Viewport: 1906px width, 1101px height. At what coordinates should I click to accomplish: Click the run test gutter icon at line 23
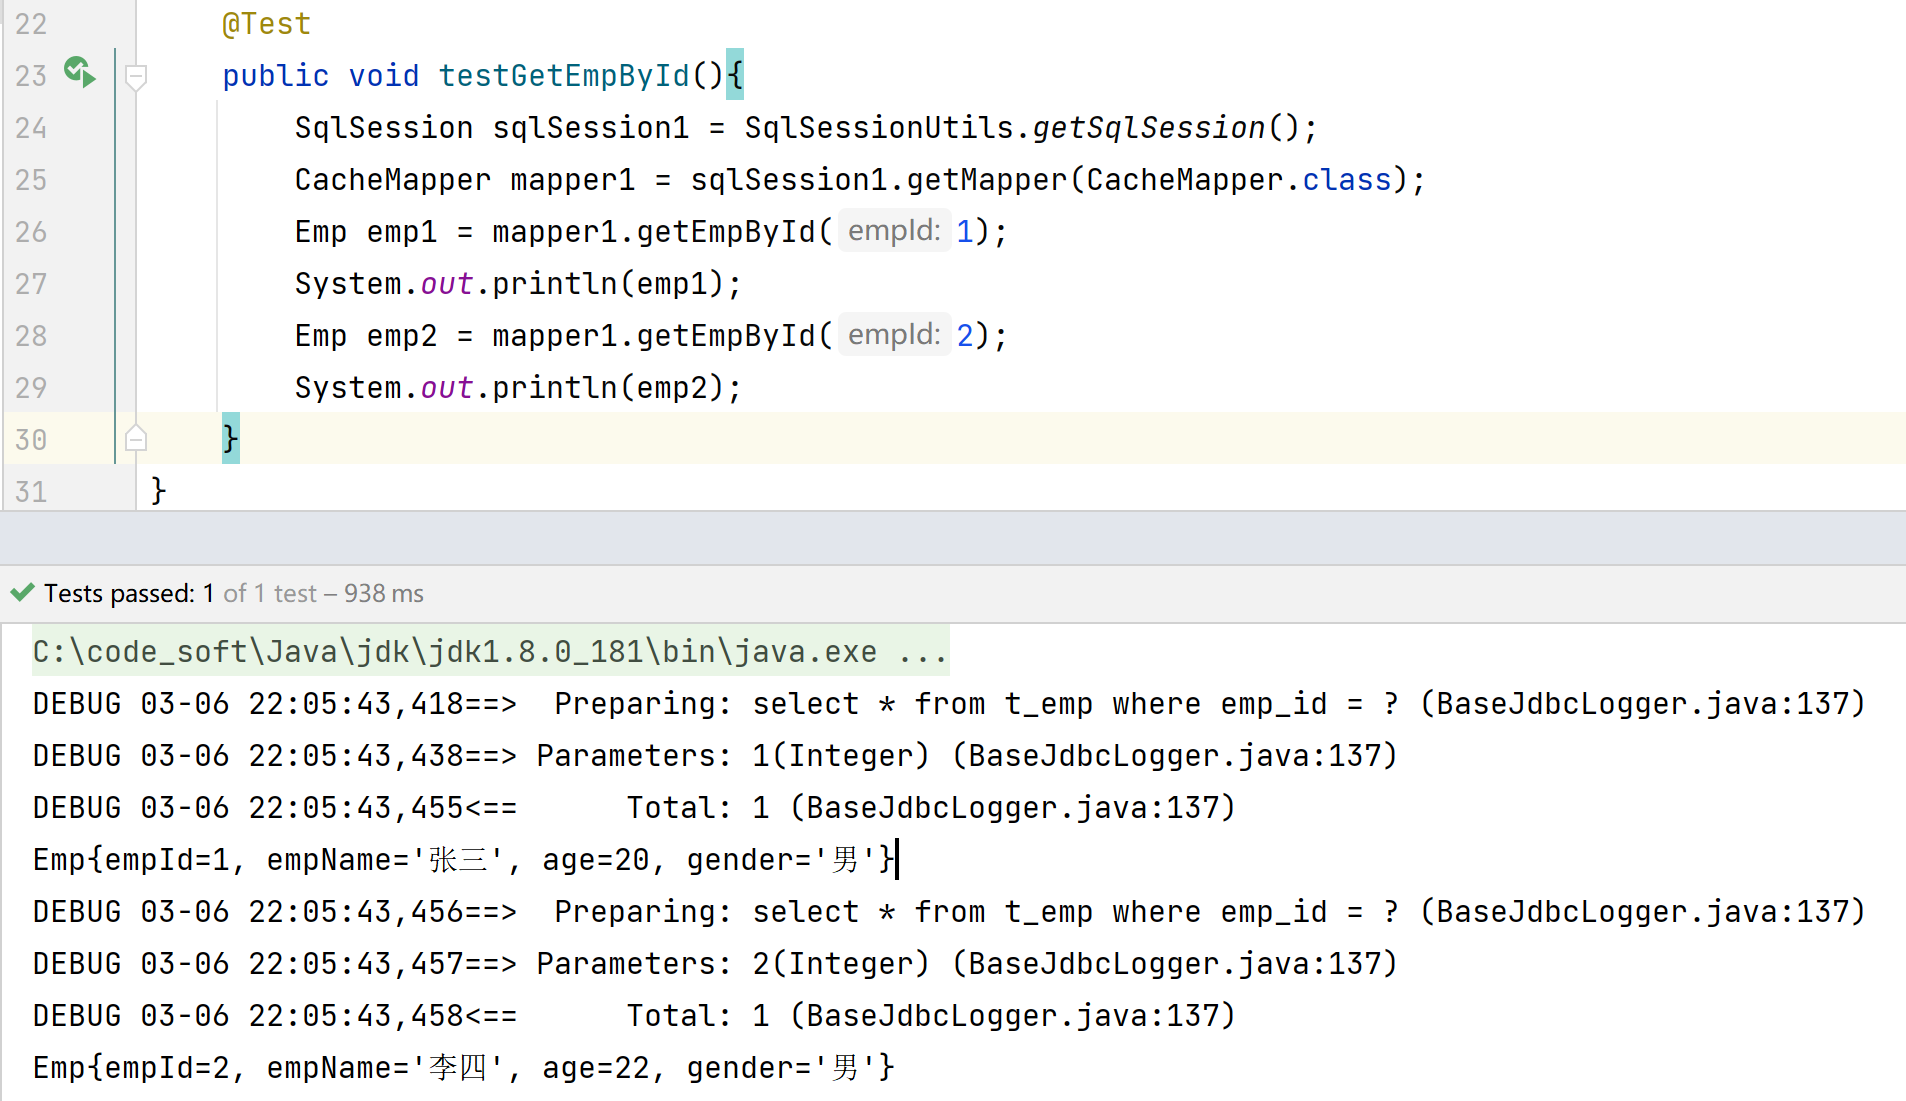click(80, 73)
